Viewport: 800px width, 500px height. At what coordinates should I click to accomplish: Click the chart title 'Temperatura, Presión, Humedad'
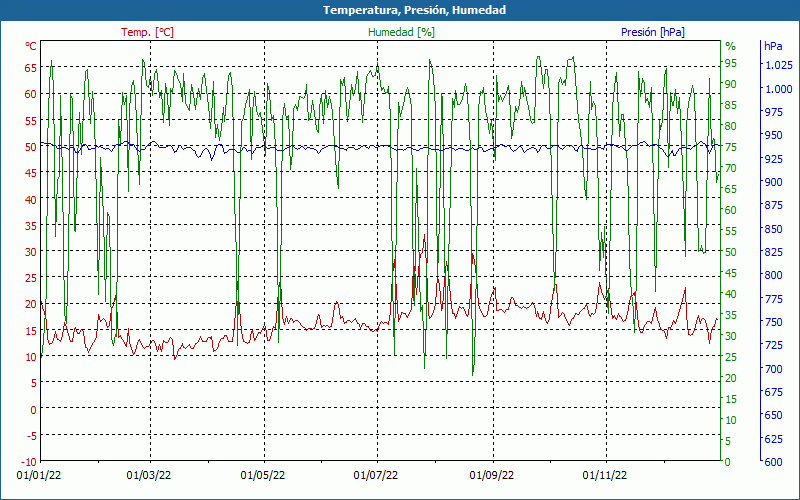(414, 10)
